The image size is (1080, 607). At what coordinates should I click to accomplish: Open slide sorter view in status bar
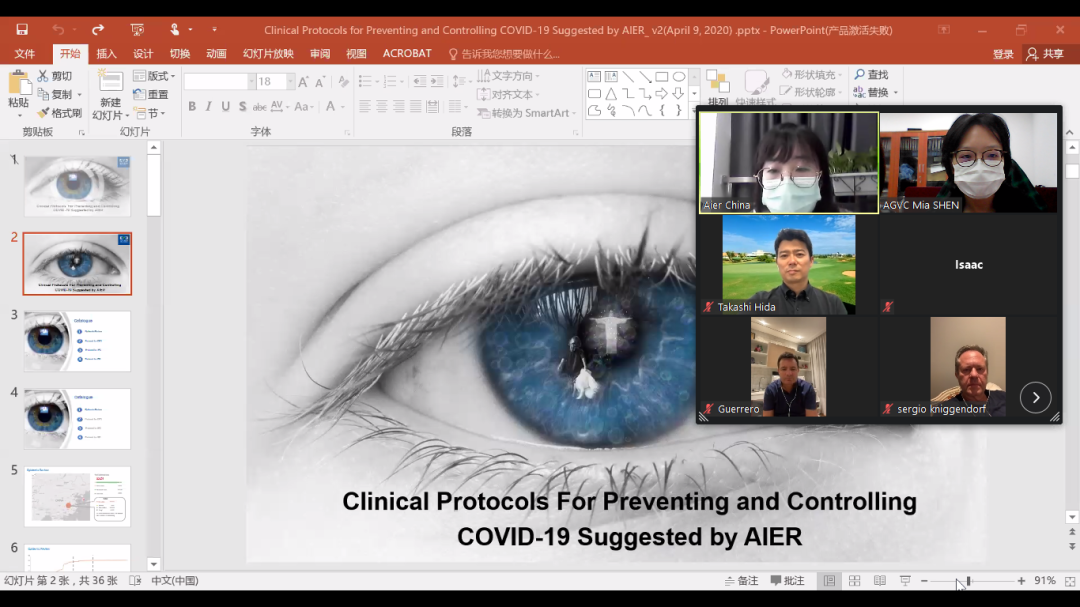(854, 581)
